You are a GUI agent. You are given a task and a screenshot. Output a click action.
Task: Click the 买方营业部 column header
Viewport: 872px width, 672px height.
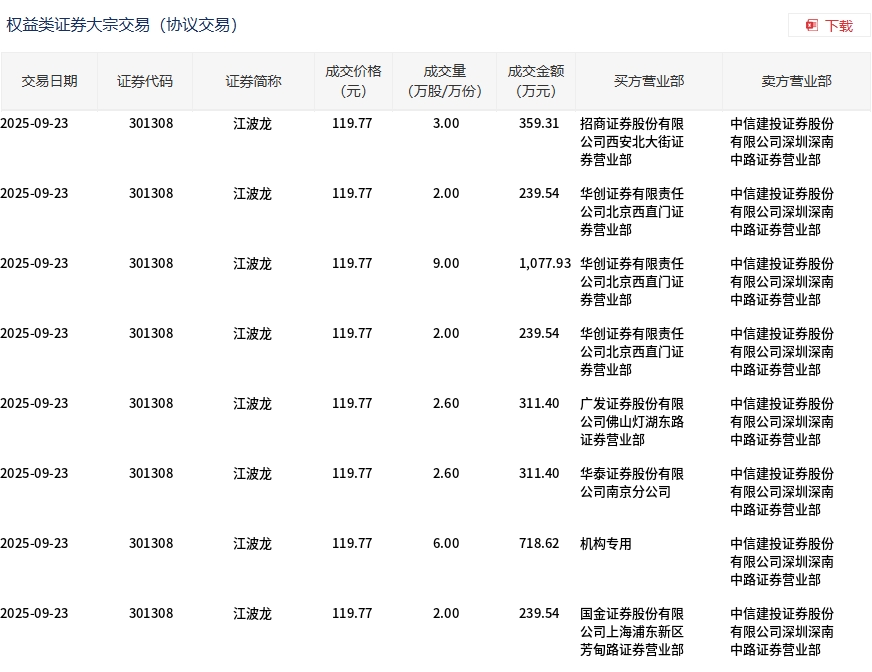point(649,81)
